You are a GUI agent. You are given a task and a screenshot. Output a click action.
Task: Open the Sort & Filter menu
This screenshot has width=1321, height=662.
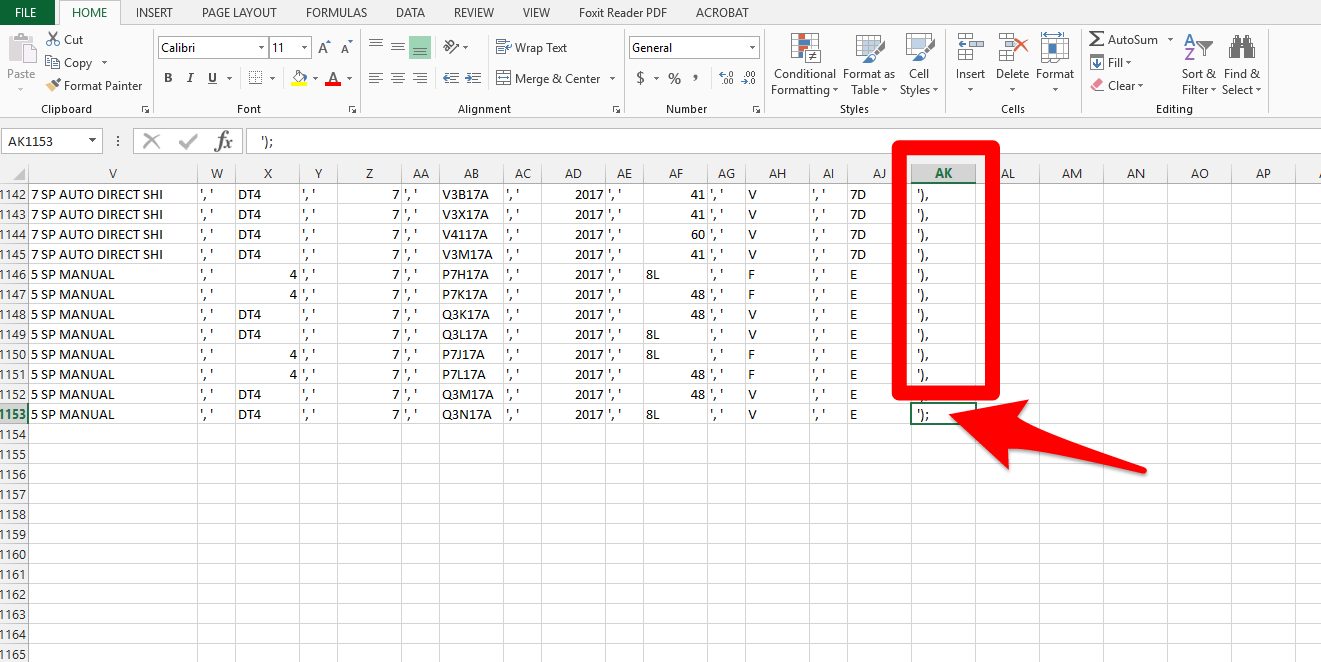coord(1197,65)
